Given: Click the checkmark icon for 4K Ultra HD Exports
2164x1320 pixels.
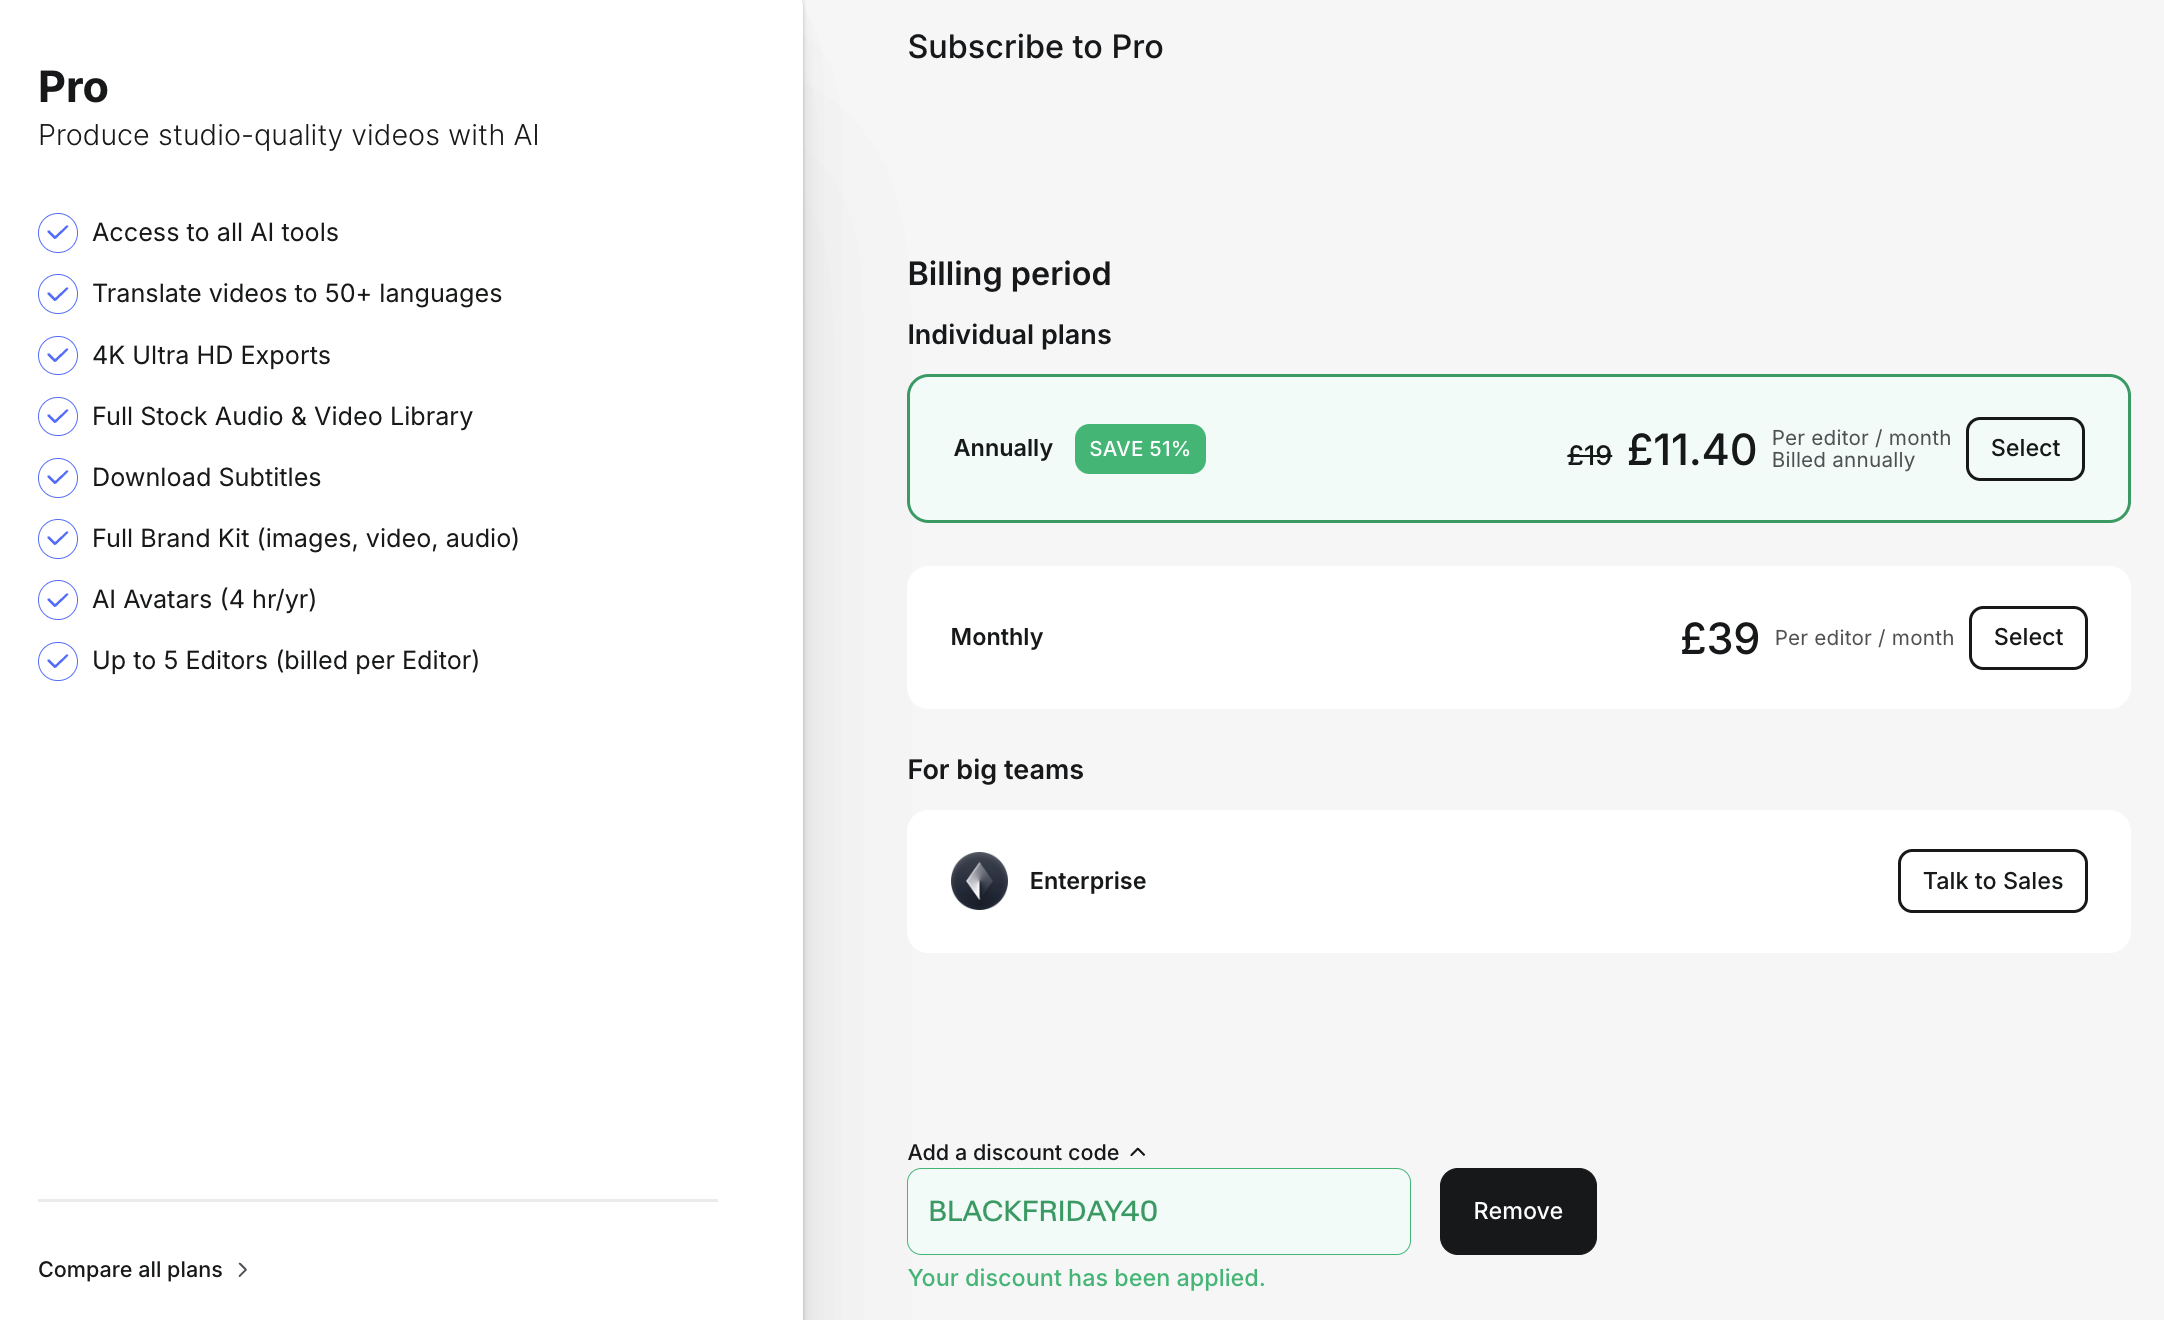Looking at the screenshot, I should (x=57, y=354).
